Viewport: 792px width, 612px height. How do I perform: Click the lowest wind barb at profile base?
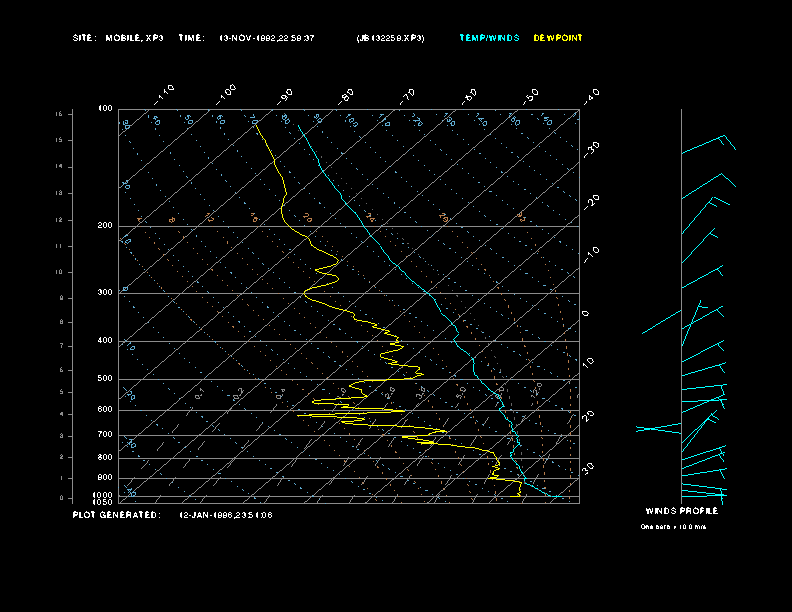click(x=704, y=496)
